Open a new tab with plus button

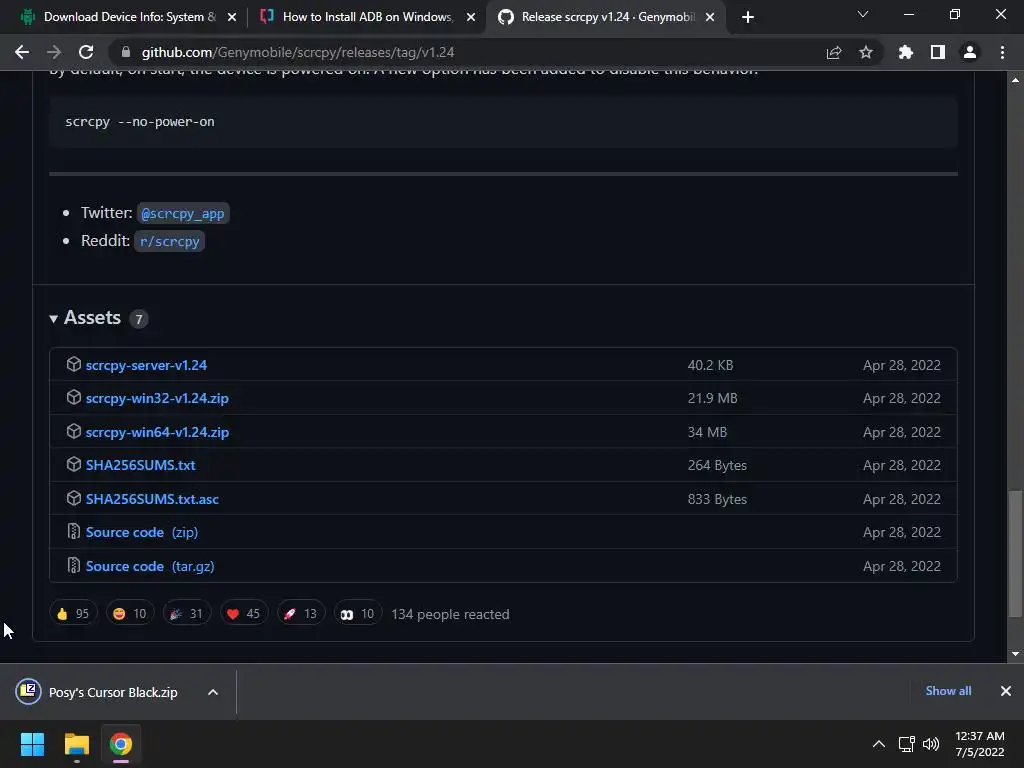tap(748, 17)
